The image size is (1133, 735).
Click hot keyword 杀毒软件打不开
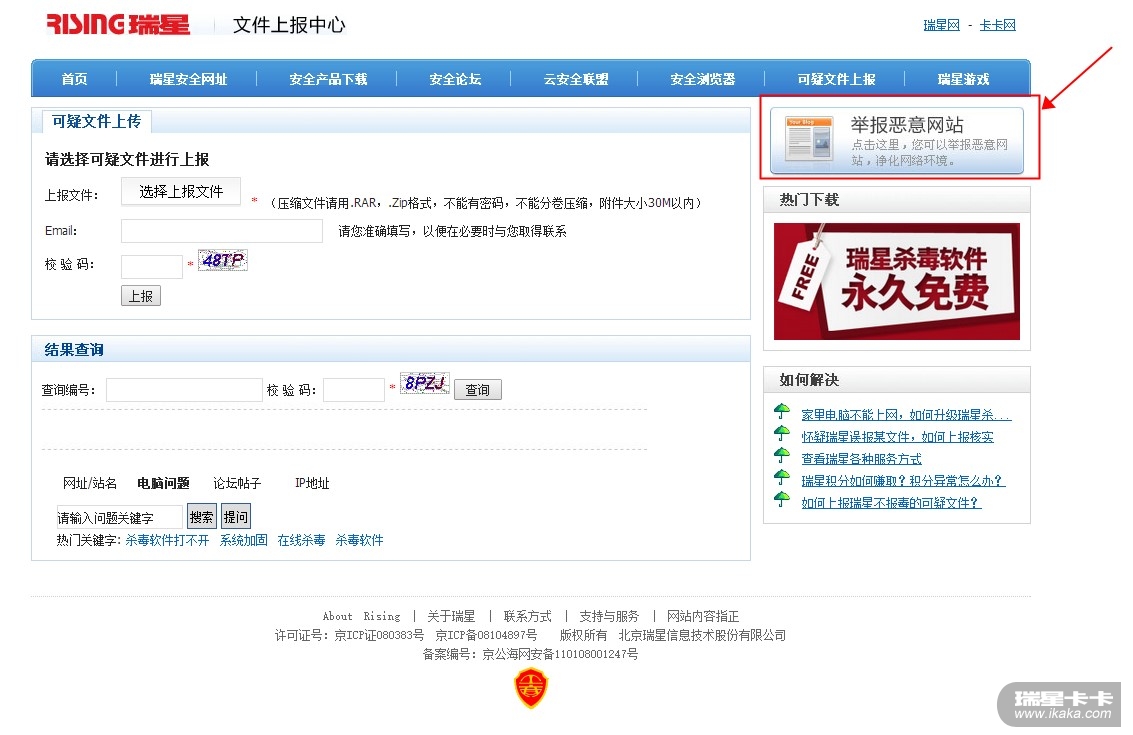point(167,540)
